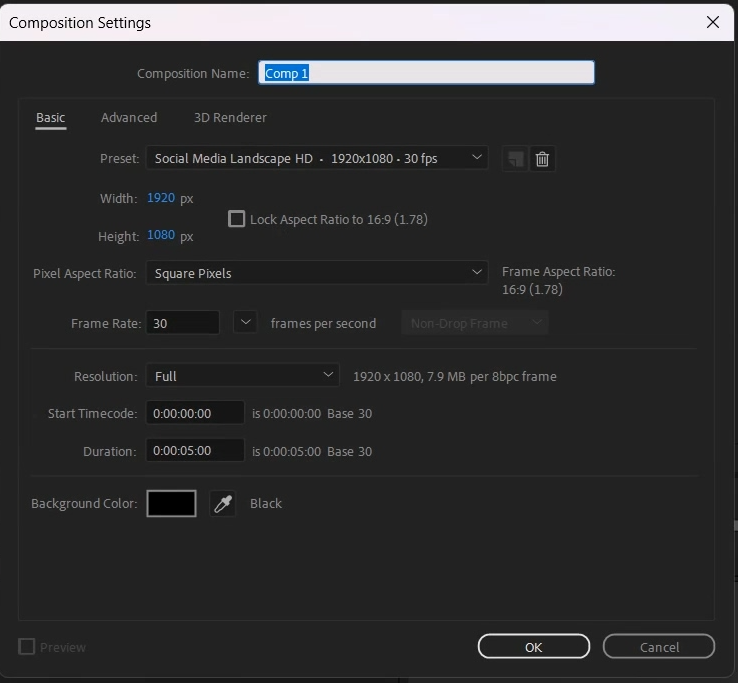The height and width of the screenshot is (683, 738).
Task: Click the Frame Rate field showing 30
Action: (183, 323)
